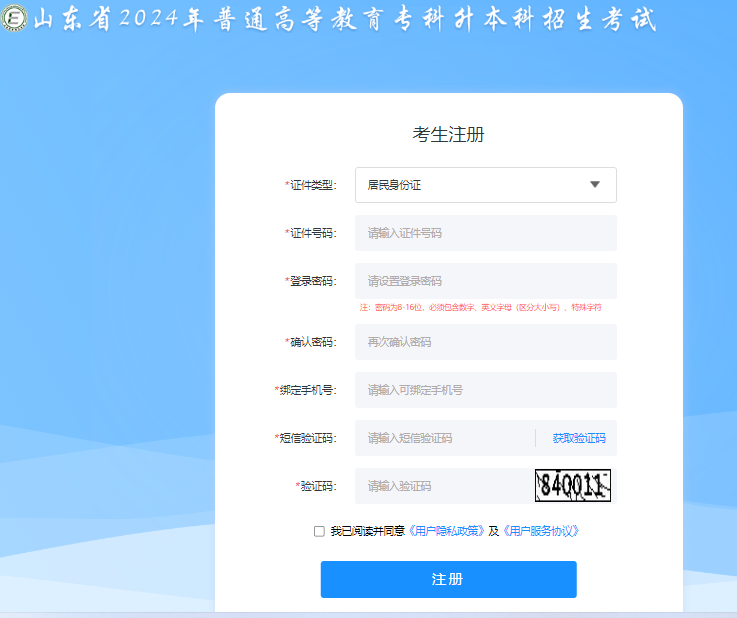Click the exam authority logo icon

click(16, 21)
